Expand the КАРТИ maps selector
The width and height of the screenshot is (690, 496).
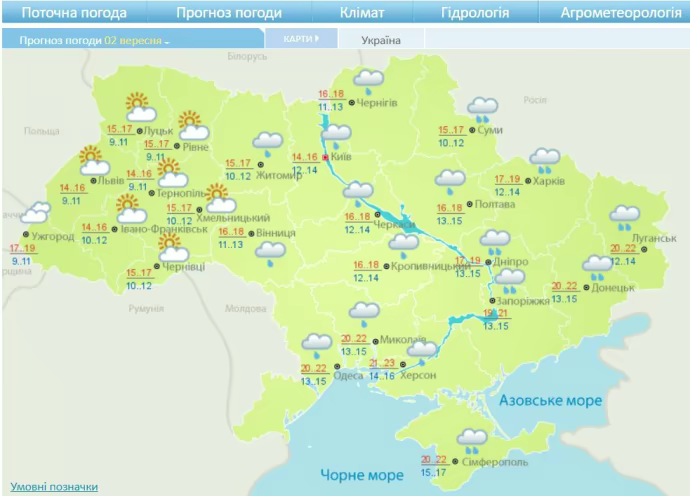300,39
